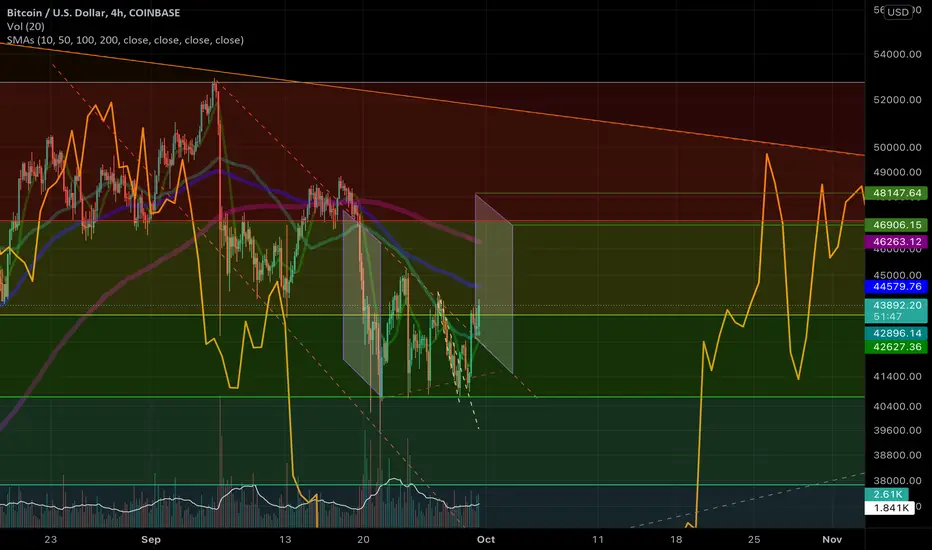Click the current price label 43892.20
The image size is (932, 550).
click(896, 305)
